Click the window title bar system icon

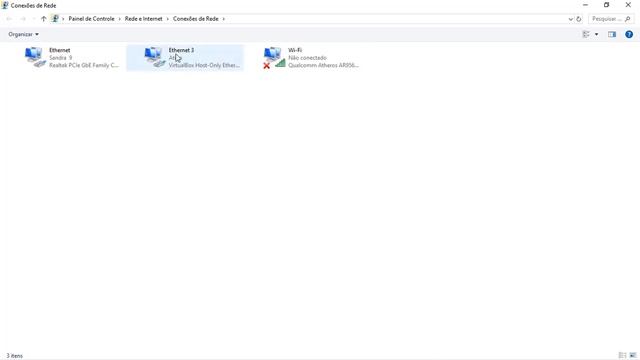pyautogui.click(x=5, y=5)
